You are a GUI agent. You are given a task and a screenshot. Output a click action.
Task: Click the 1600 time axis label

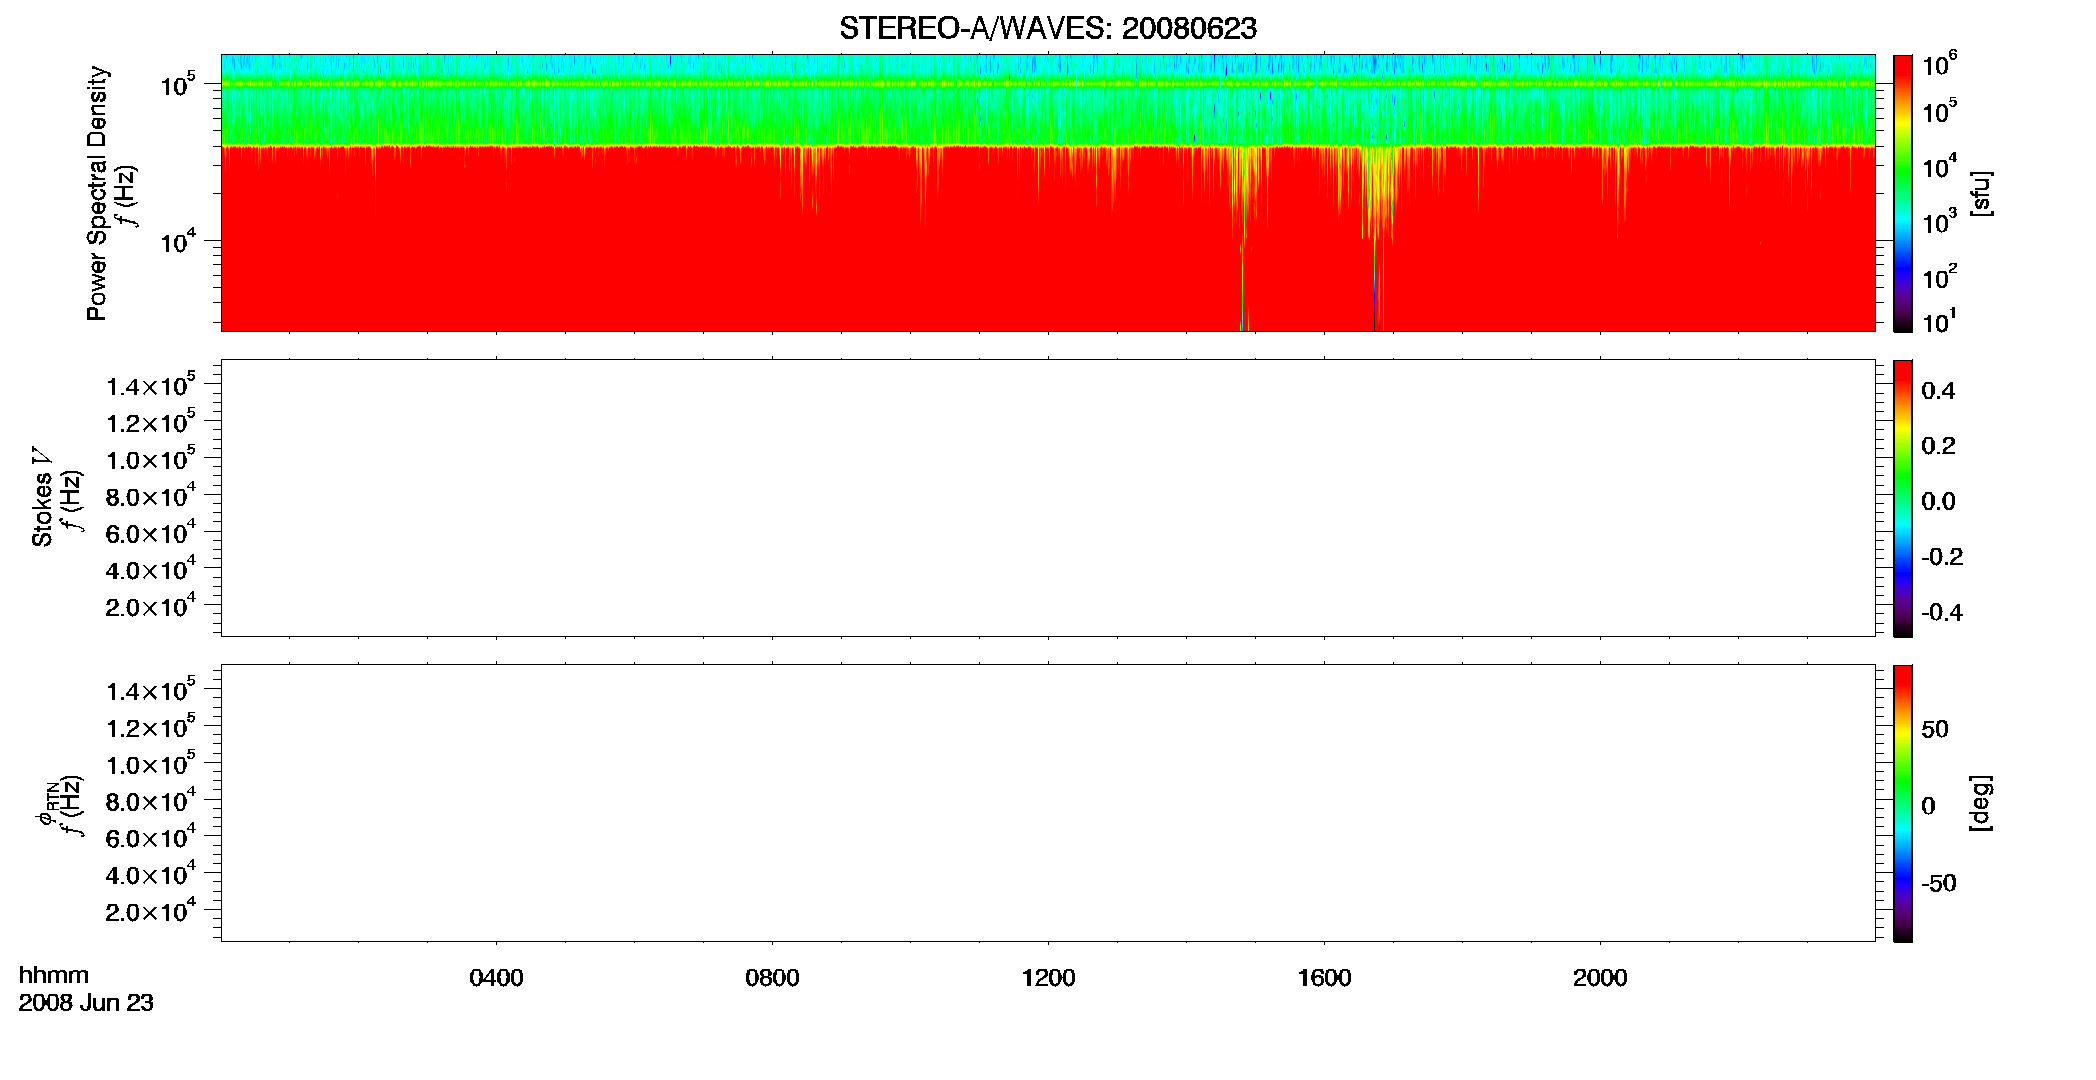pos(1324,978)
